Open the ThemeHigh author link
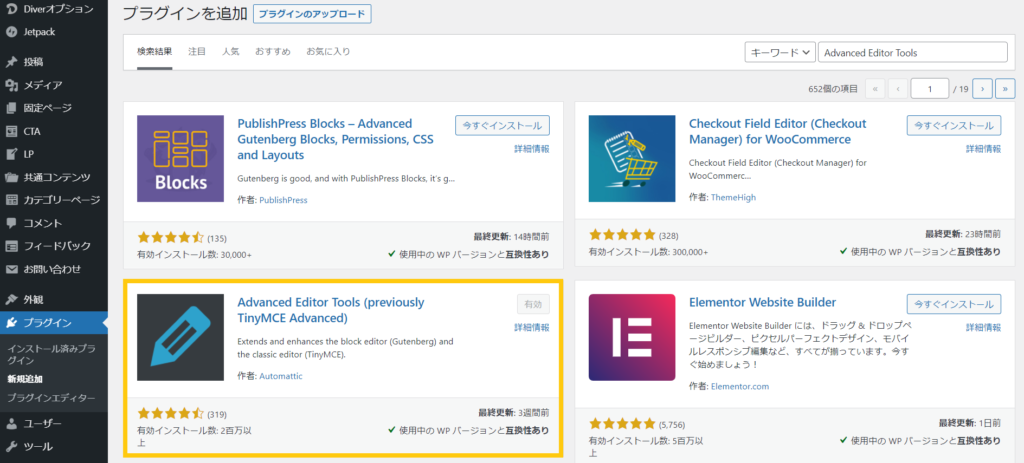The image size is (1024, 463). pyautogui.click(x=733, y=197)
